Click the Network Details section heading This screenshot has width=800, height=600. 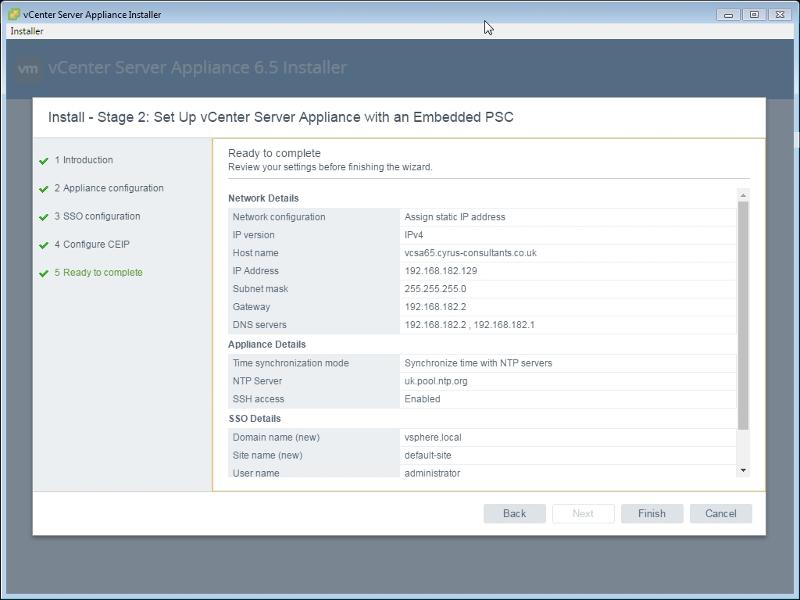coord(263,198)
